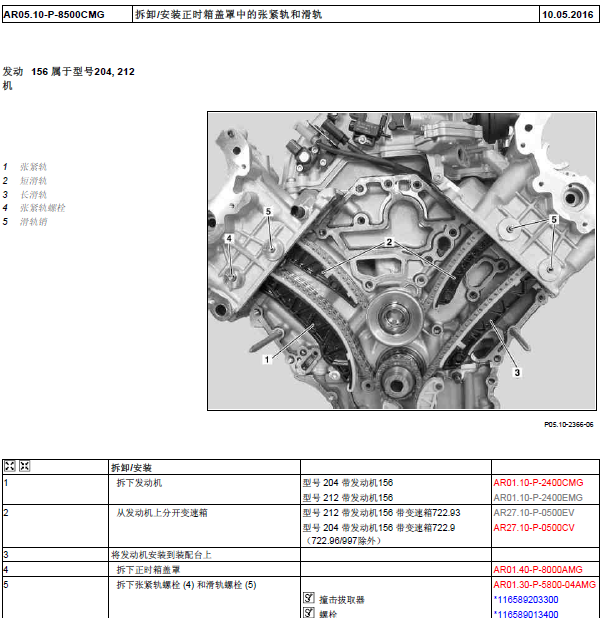
Task: Open link AR01.10-P-2400EMG
Action: click(538, 498)
